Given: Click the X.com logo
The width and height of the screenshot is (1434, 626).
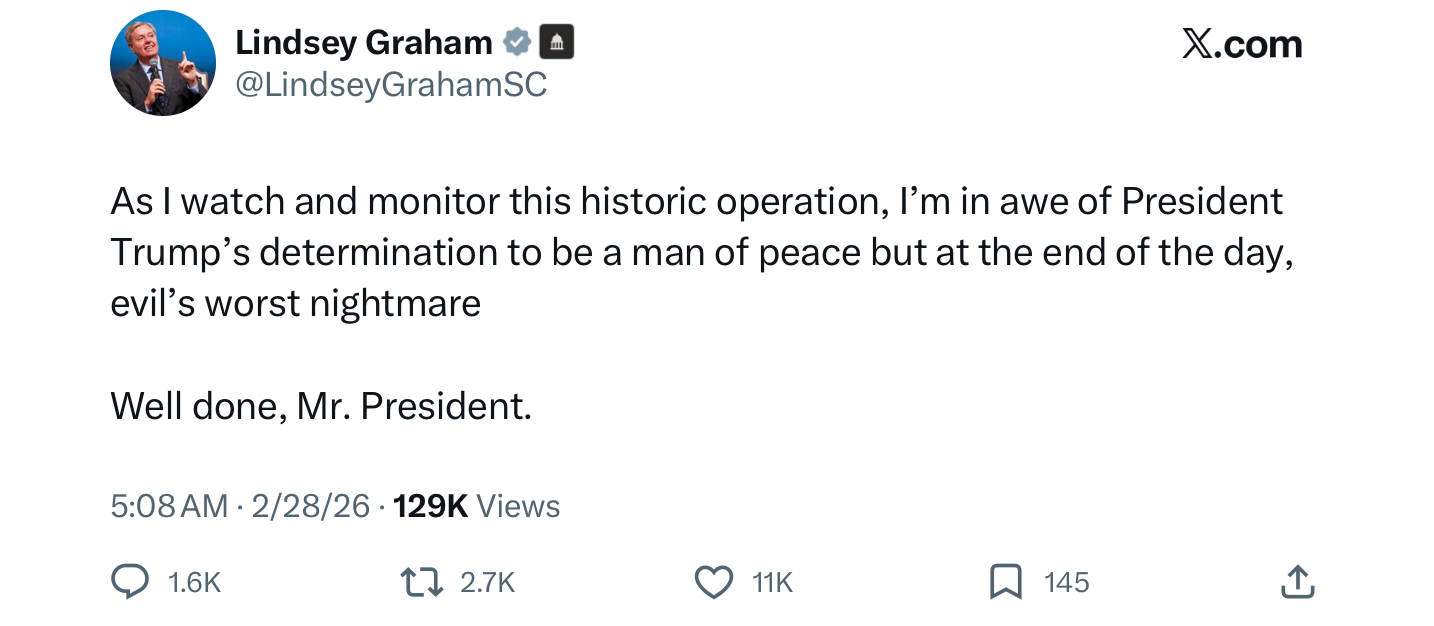Looking at the screenshot, I should pos(1241,45).
